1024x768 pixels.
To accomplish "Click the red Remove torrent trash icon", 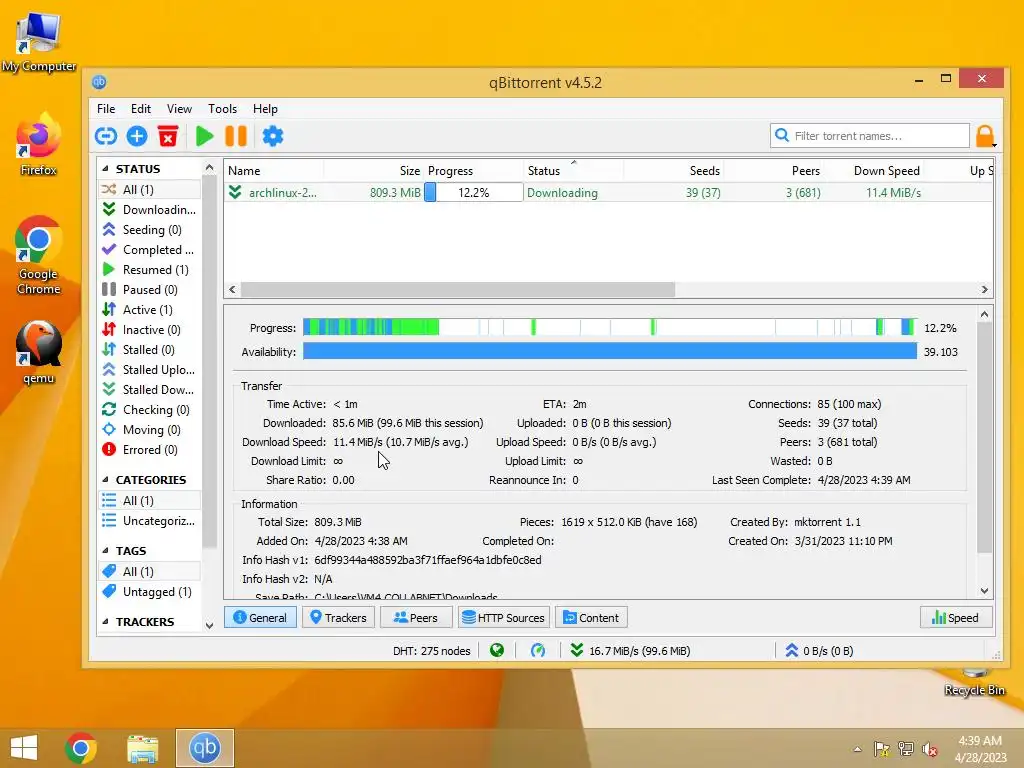I will pyautogui.click(x=168, y=136).
